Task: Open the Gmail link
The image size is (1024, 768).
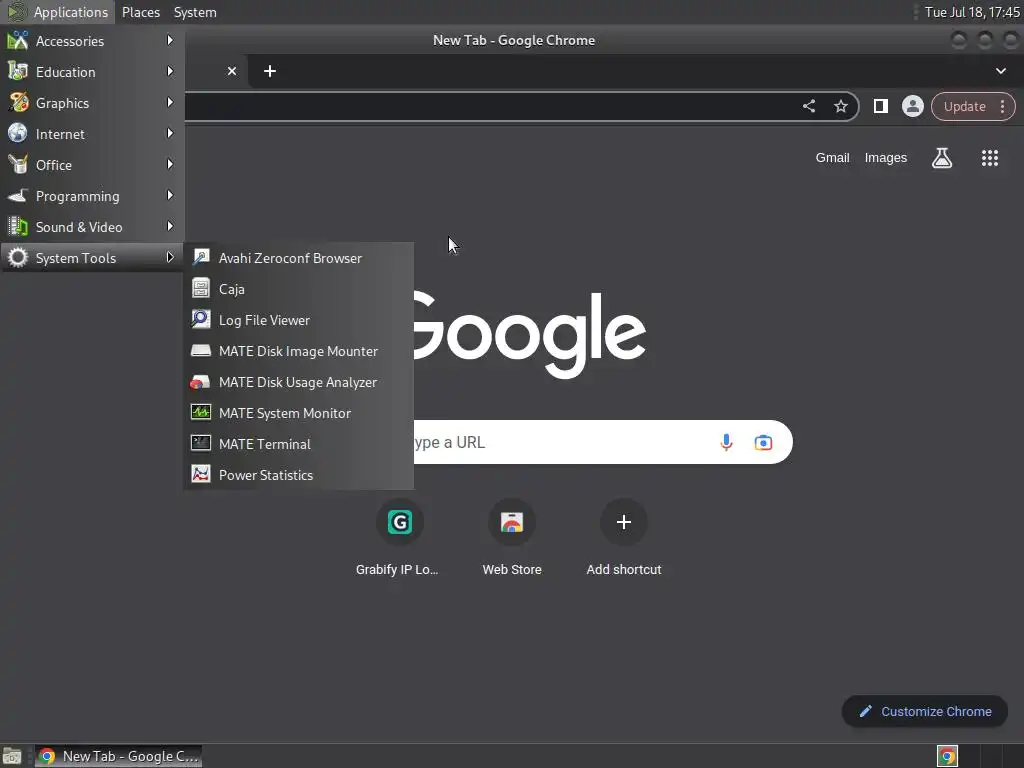Action: pyautogui.click(x=832, y=157)
